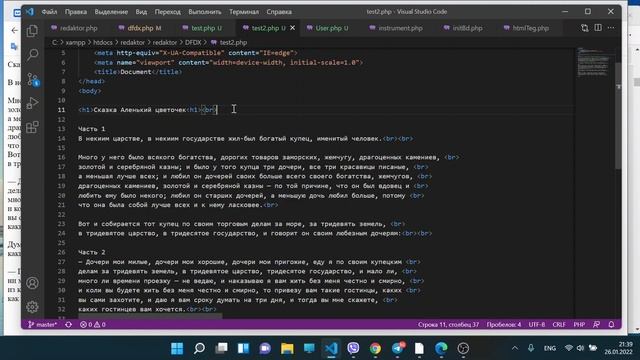Viewport: 640px width, 360px height.
Task: Open Viber from taskbar
Action: click(353, 348)
